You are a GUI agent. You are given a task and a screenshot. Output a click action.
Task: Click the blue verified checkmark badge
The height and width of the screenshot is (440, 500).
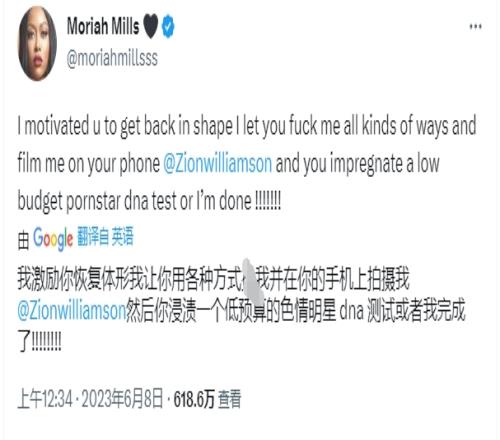[168, 26]
